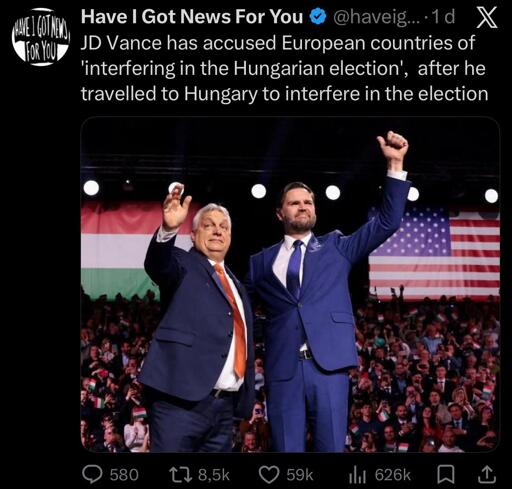Click the Hungarian flag in the photo
512x489 pixels.
tap(120, 250)
